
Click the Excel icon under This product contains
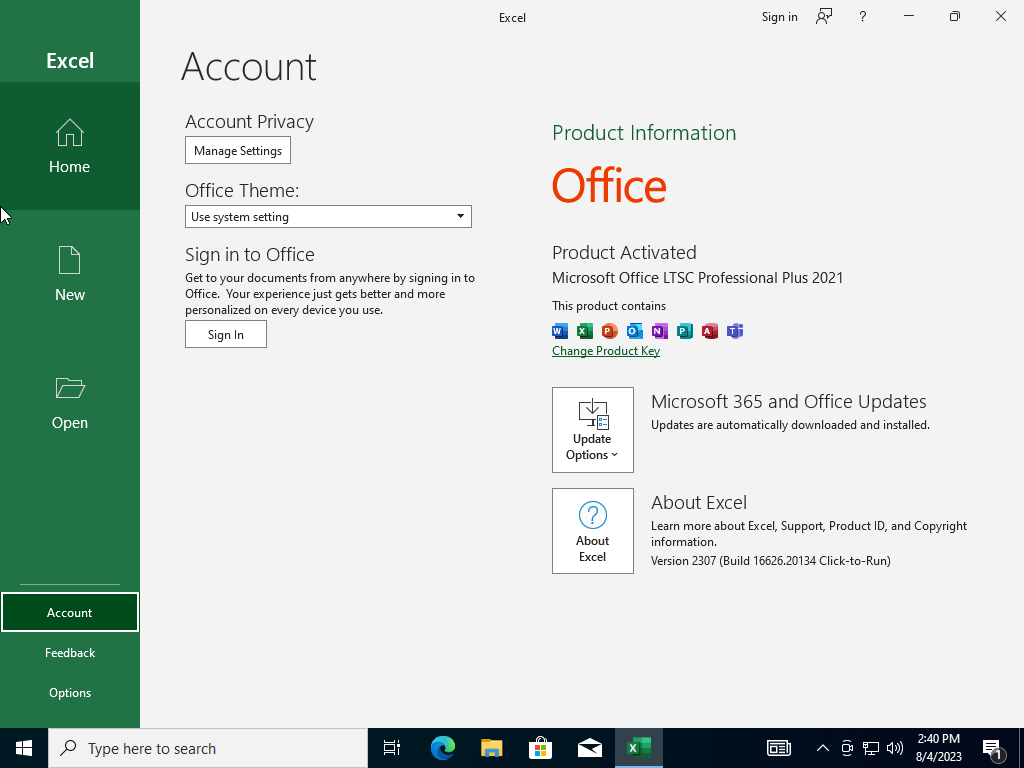(584, 331)
